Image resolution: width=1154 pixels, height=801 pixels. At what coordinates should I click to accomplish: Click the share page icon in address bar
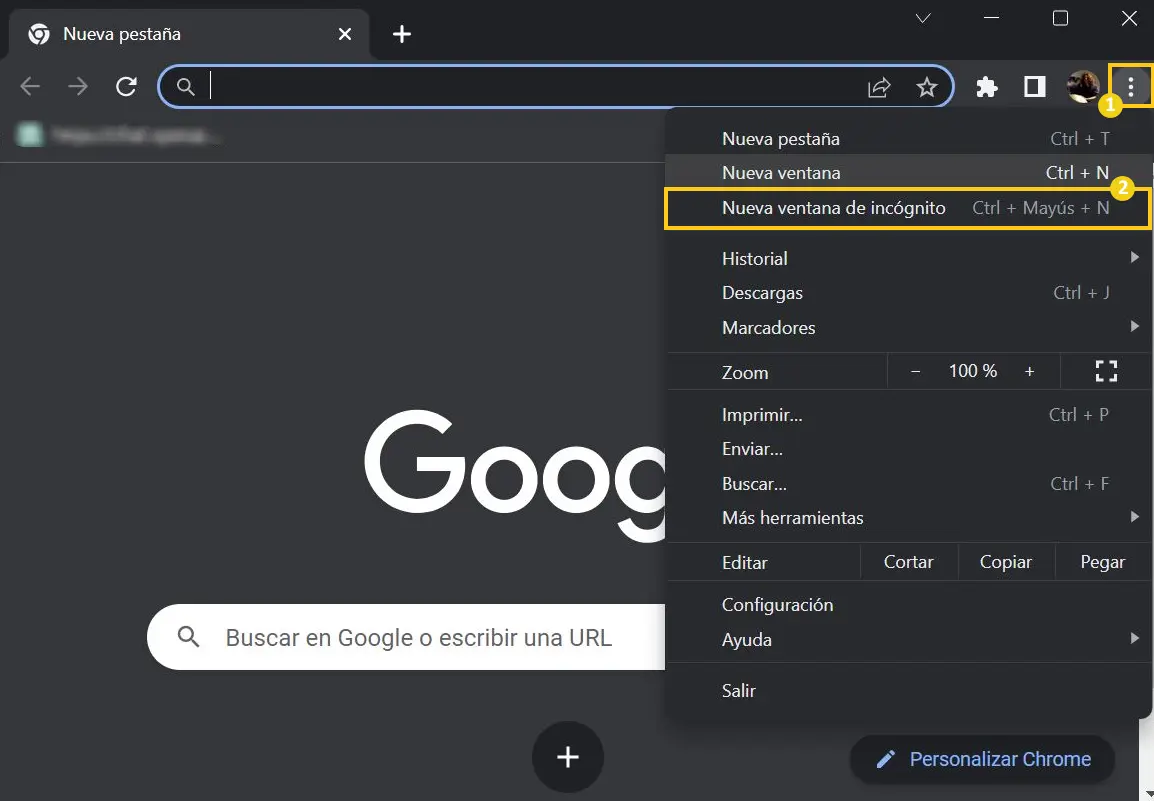pyautogui.click(x=879, y=88)
